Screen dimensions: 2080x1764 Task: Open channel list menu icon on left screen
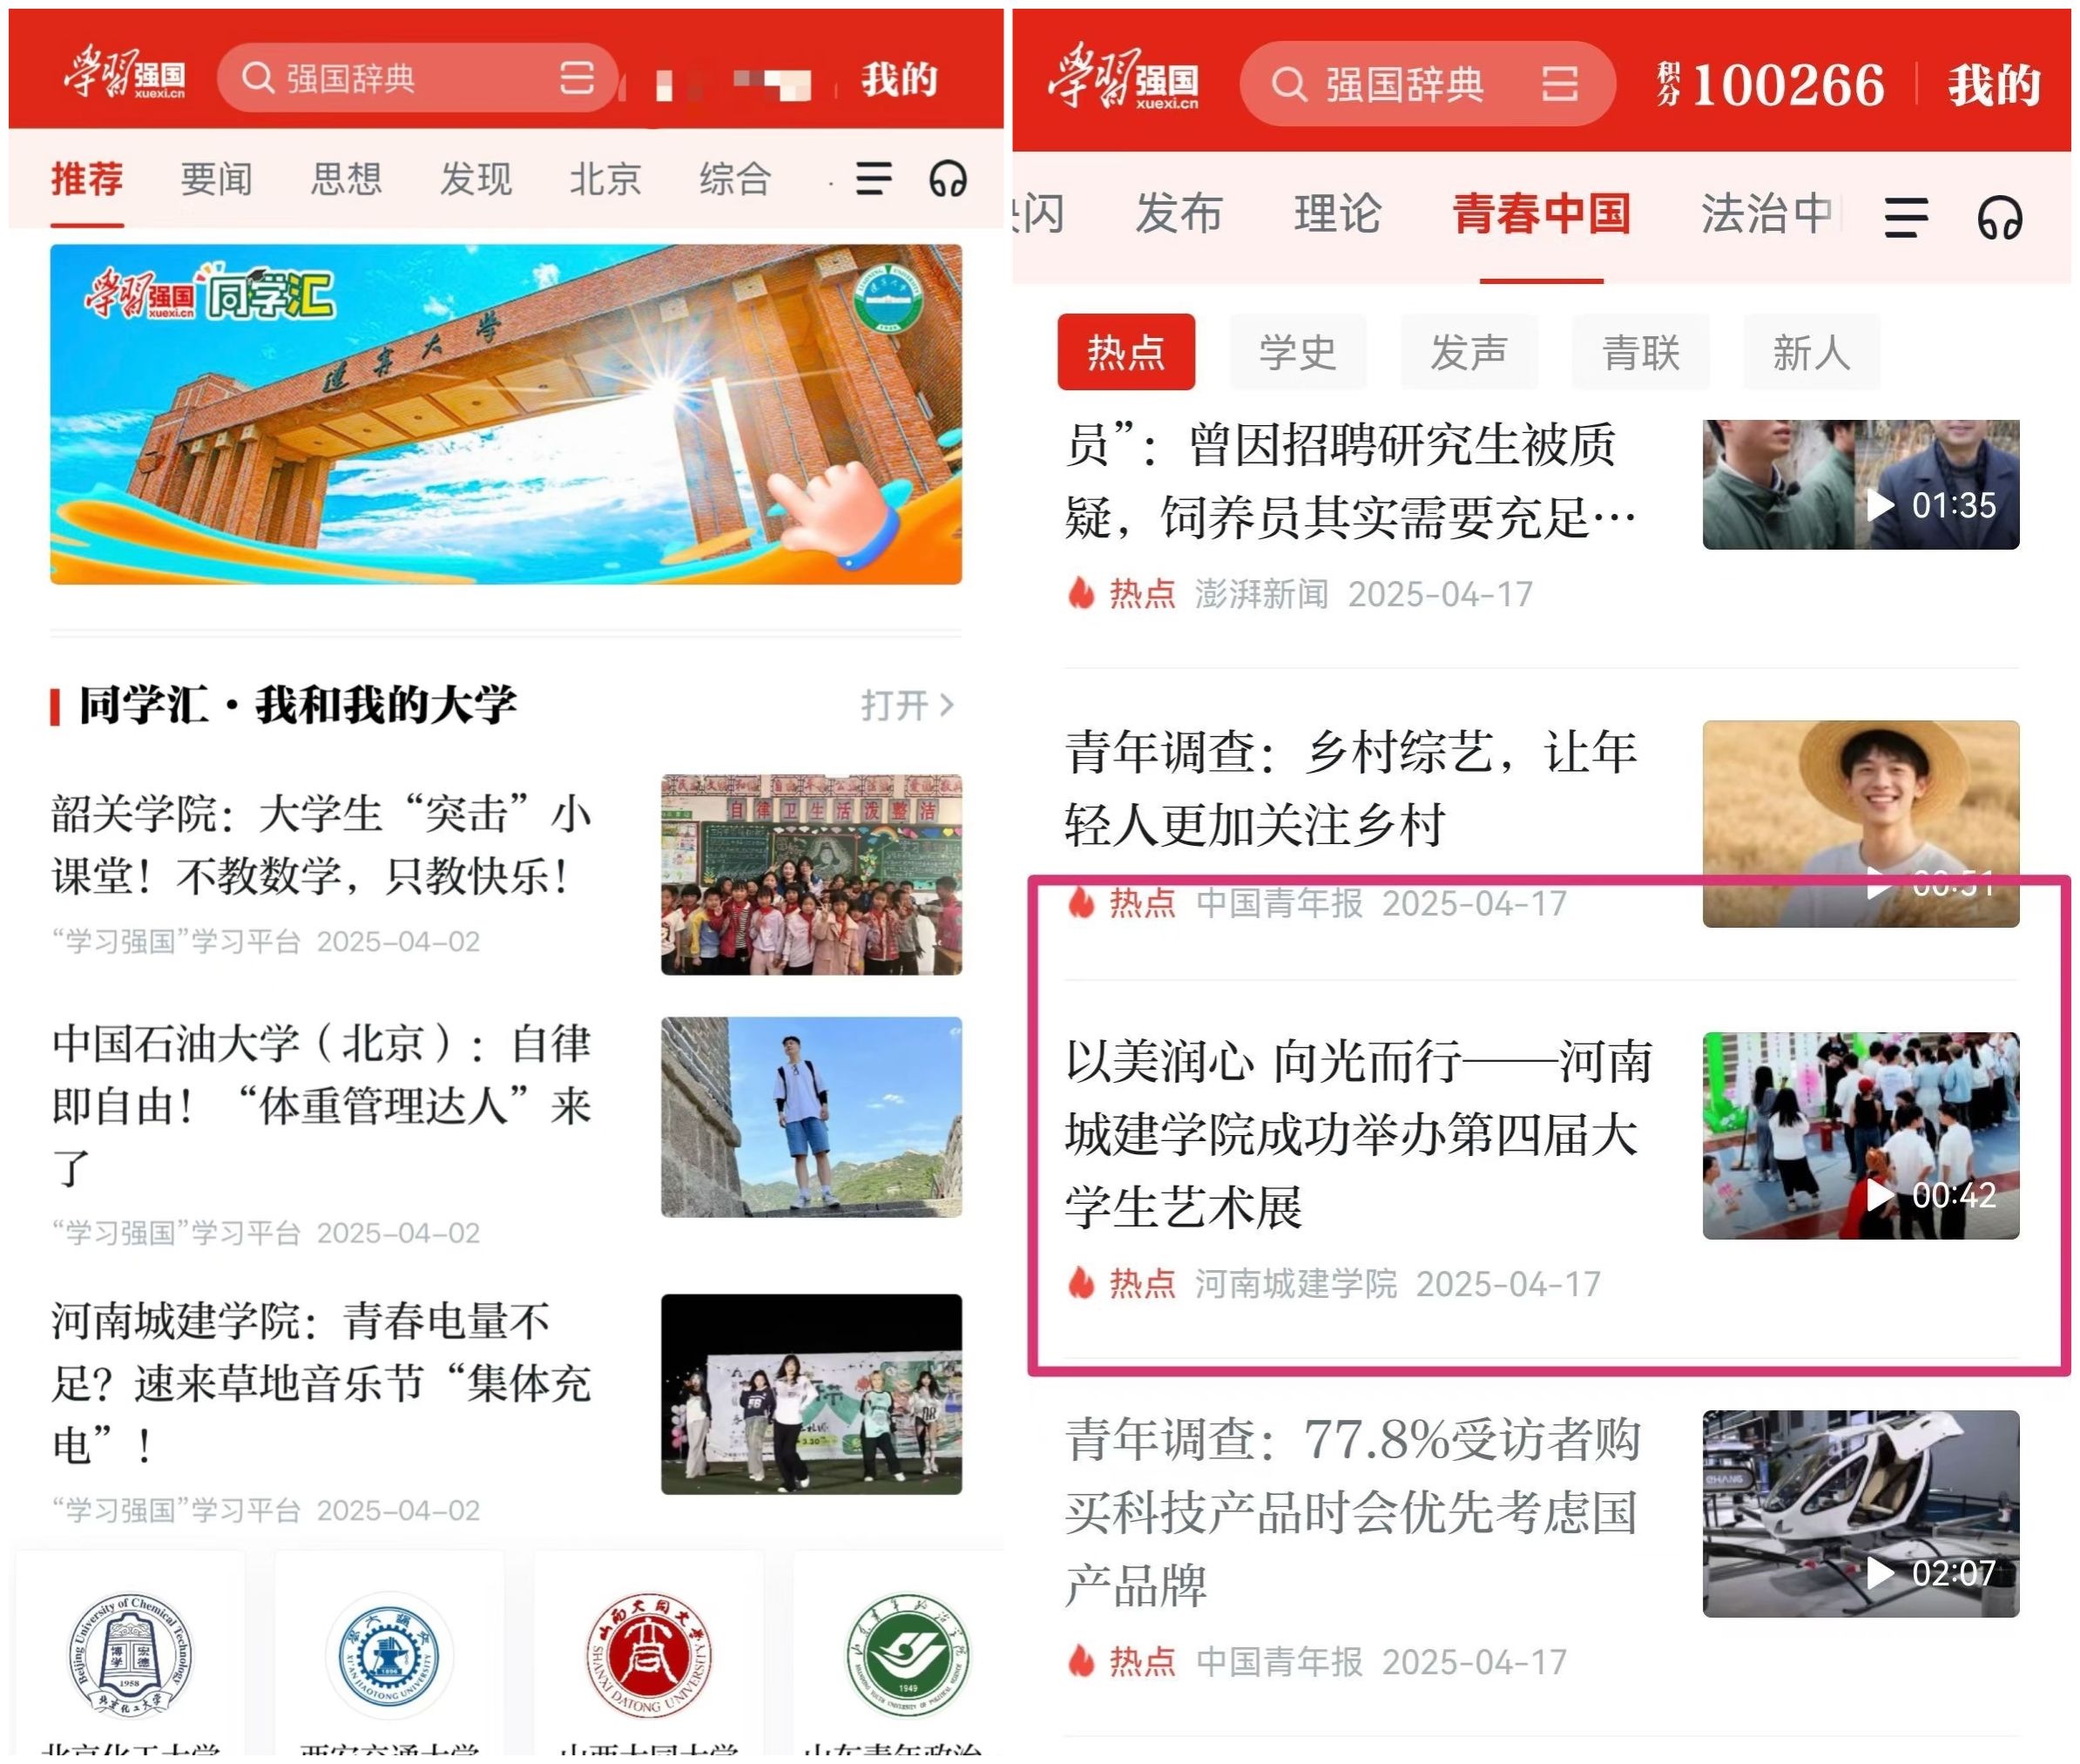[x=873, y=180]
